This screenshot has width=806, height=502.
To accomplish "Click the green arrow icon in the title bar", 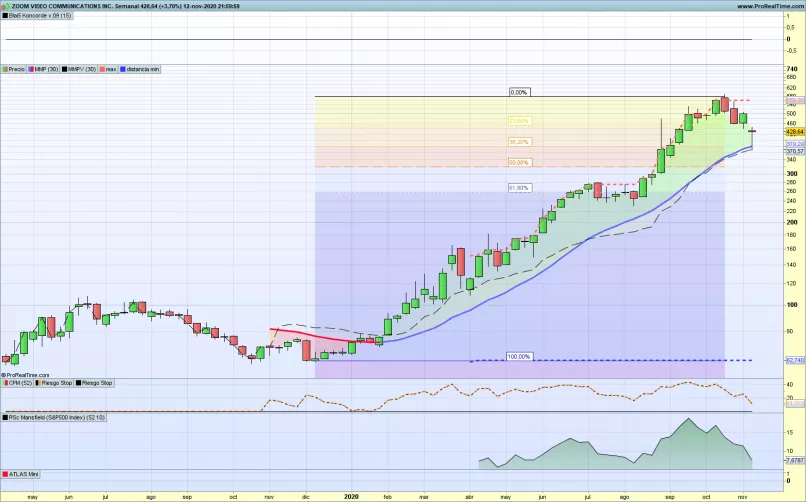I will coord(6,6).
